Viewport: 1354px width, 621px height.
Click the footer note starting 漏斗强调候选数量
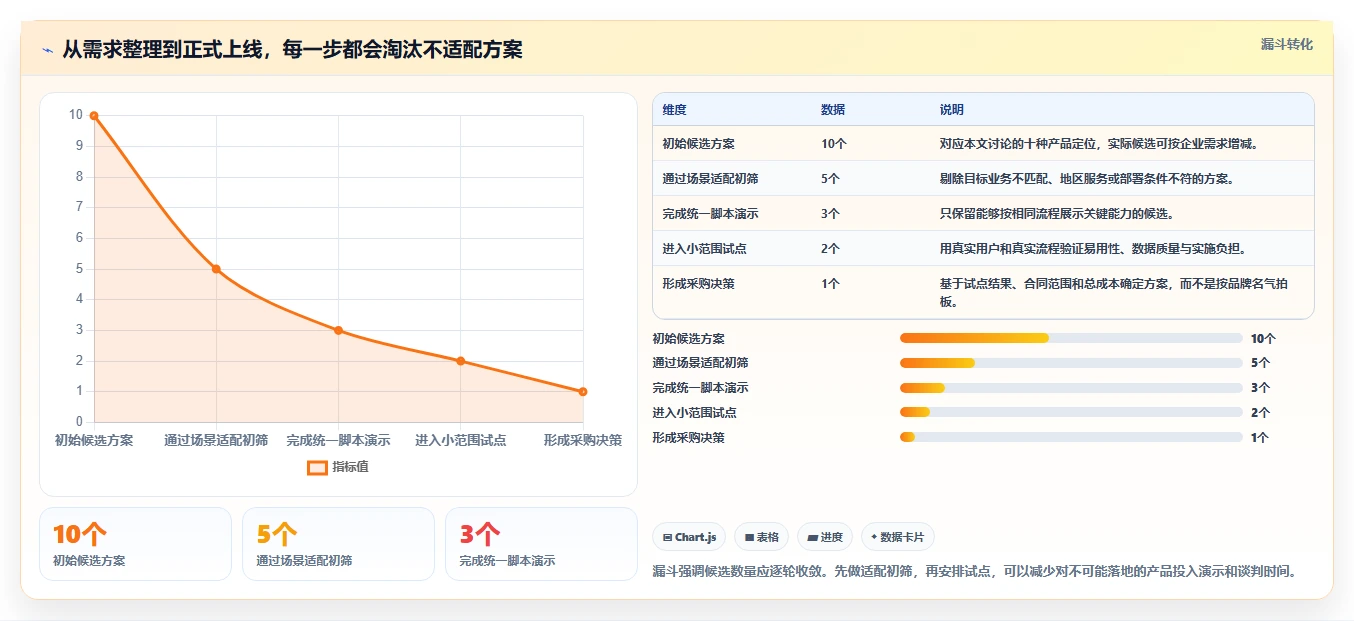coord(975,571)
